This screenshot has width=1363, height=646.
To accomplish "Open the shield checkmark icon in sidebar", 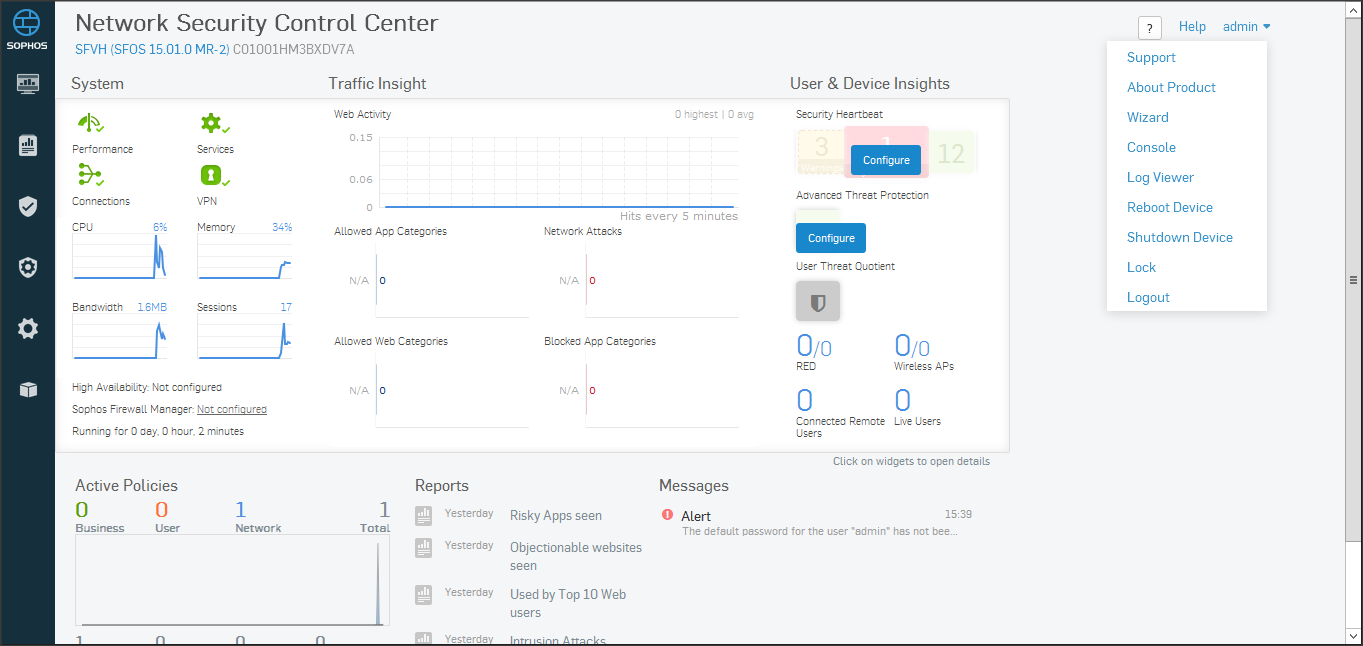I will tap(27, 207).
